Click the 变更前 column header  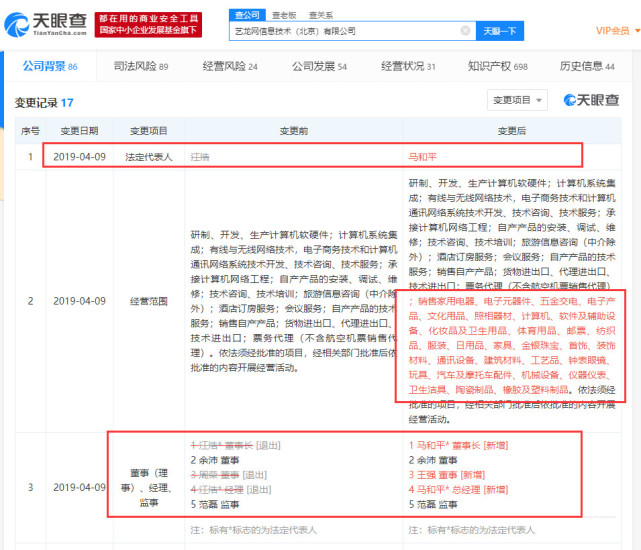click(x=294, y=131)
